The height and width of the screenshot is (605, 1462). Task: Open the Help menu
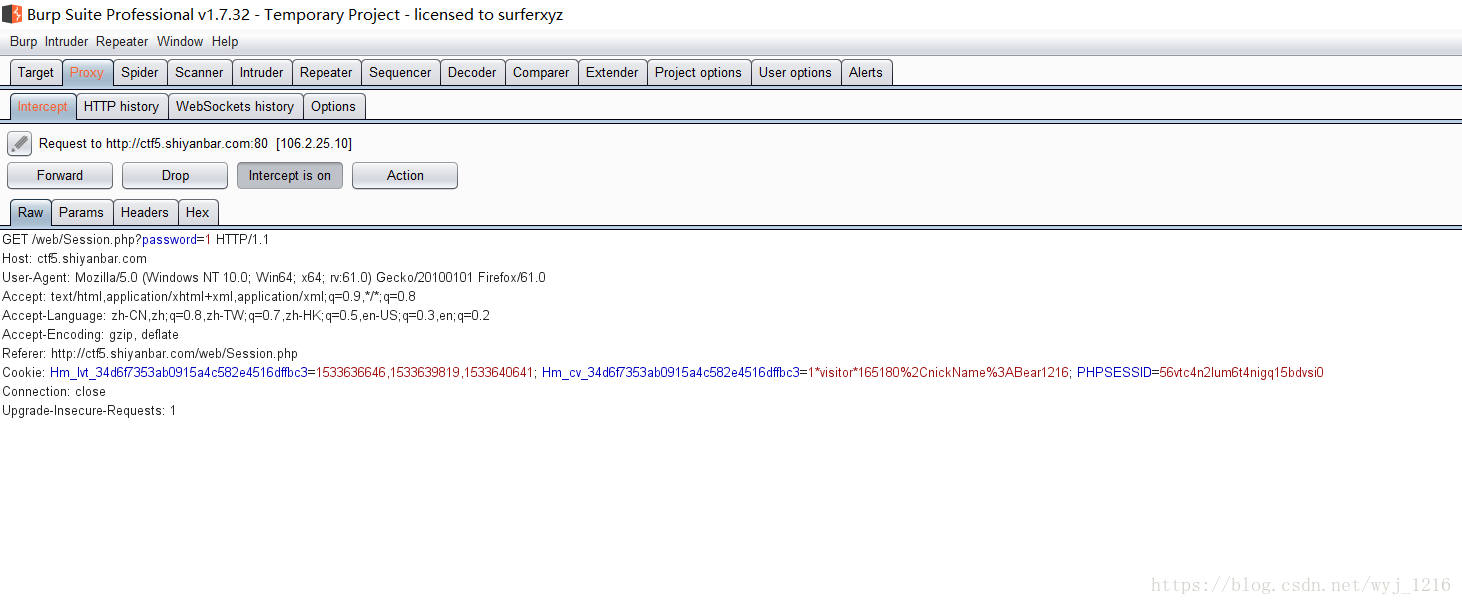pos(225,41)
